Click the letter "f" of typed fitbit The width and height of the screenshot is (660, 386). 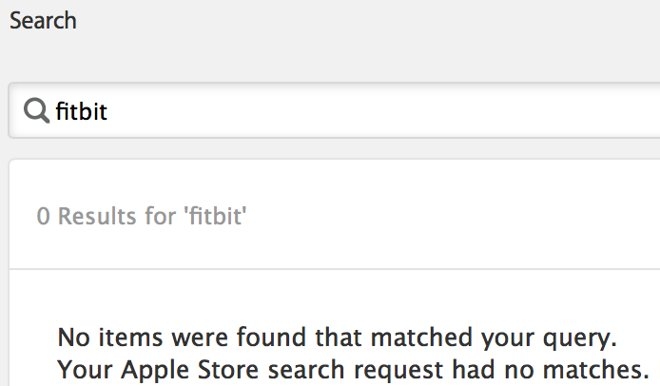[x=61, y=111]
